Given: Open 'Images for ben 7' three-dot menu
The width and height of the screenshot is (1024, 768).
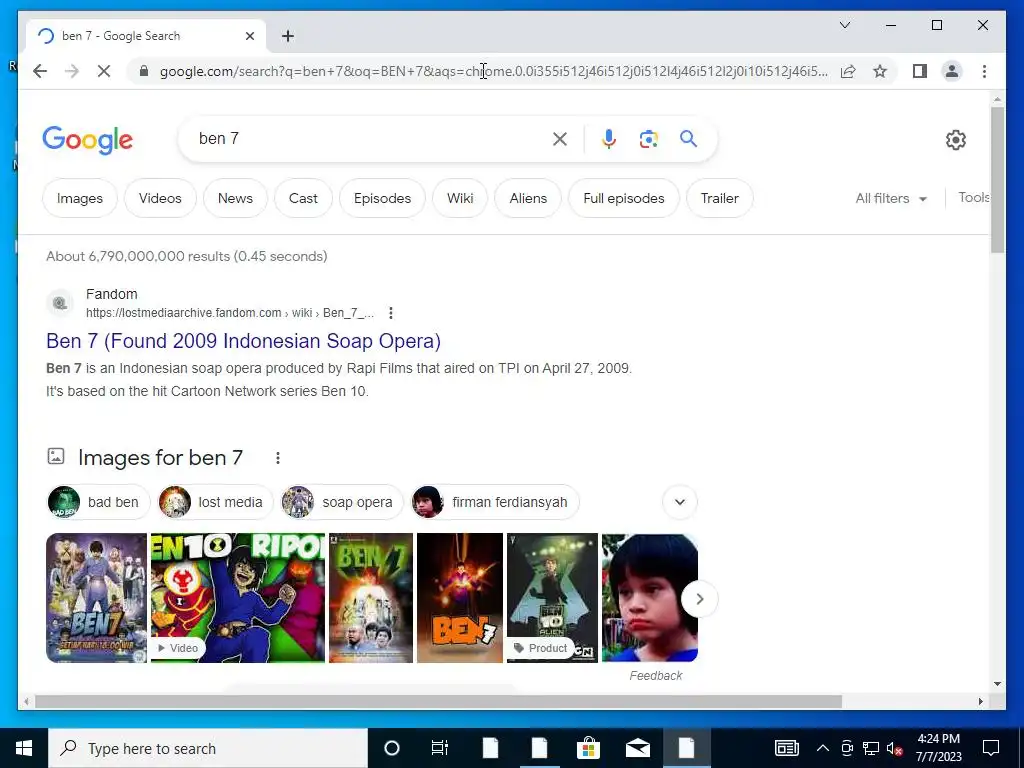Looking at the screenshot, I should click(x=278, y=458).
